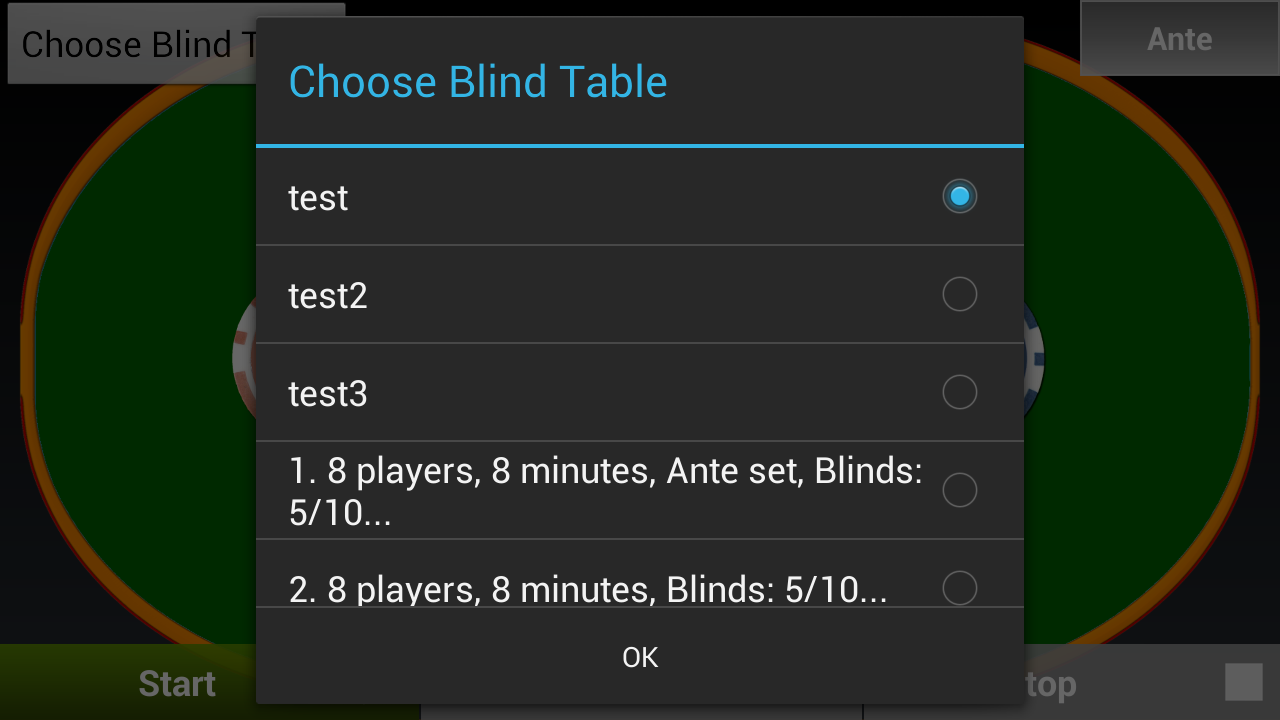Click the Choose Blind Table button behind dialog
Screen dimensions: 1280x720
coord(132,45)
